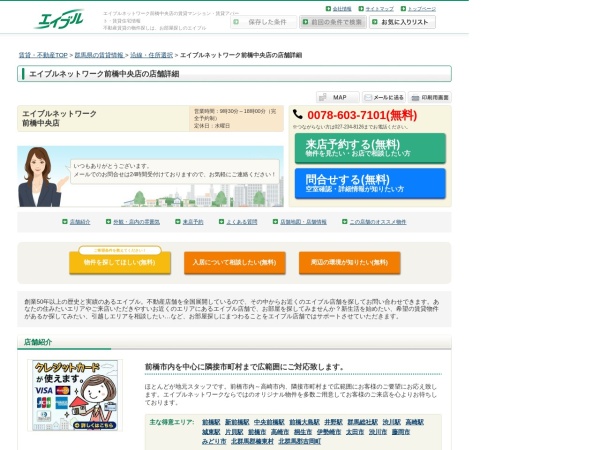Click the 保存した条件 button

[263, 22]
